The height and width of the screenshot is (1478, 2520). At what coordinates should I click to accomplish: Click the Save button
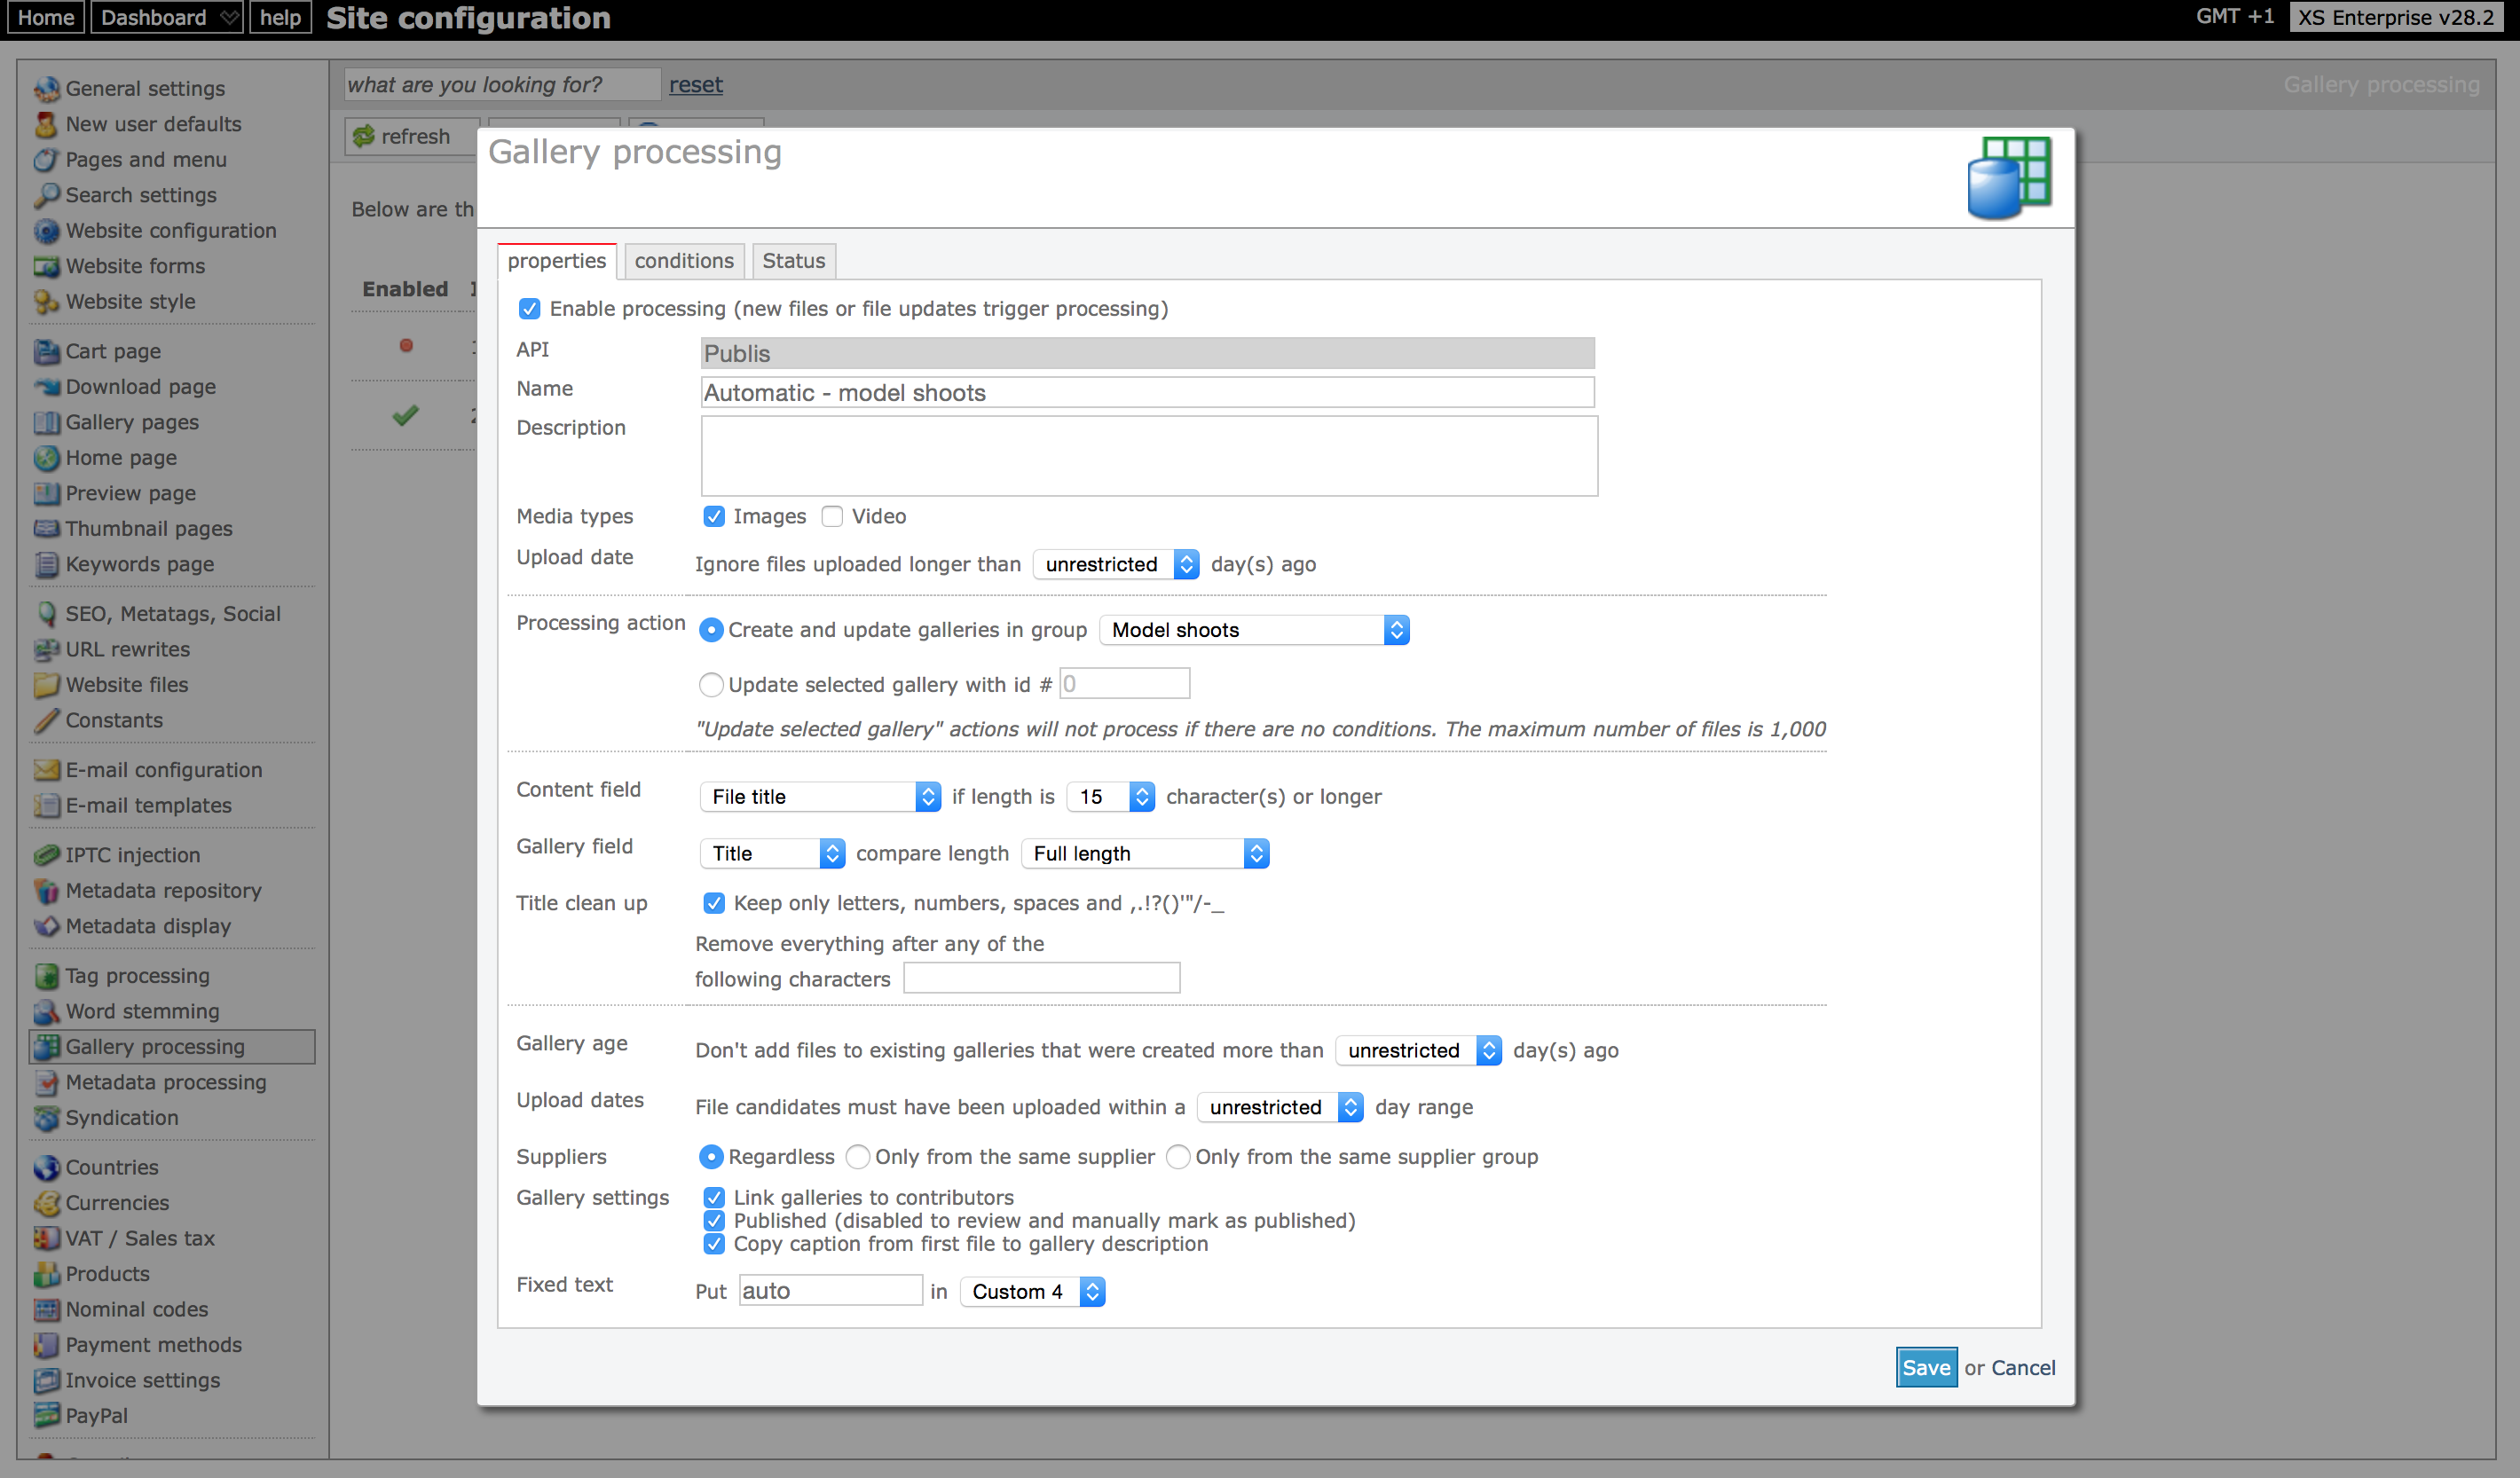[x=1926, y=1368]
